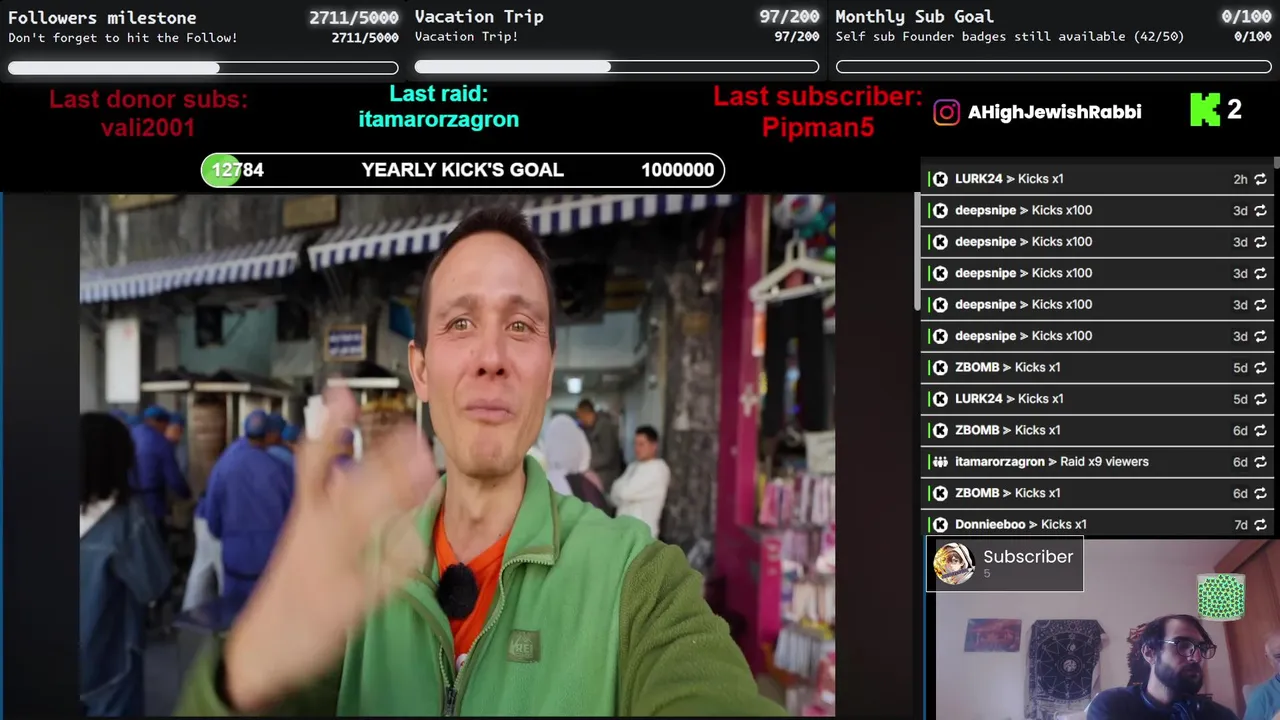1280x720 pixels.
Task: Replay the LURK24 Kicks event from 5d ago
Action: click(1260, 399)
